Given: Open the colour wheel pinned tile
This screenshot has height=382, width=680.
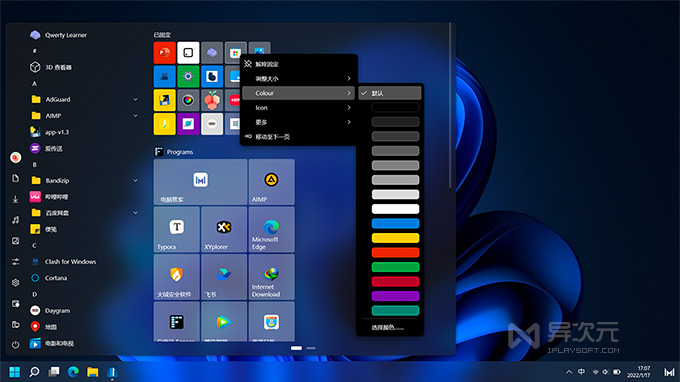Looking at the screenshot, I should (188, 100).
